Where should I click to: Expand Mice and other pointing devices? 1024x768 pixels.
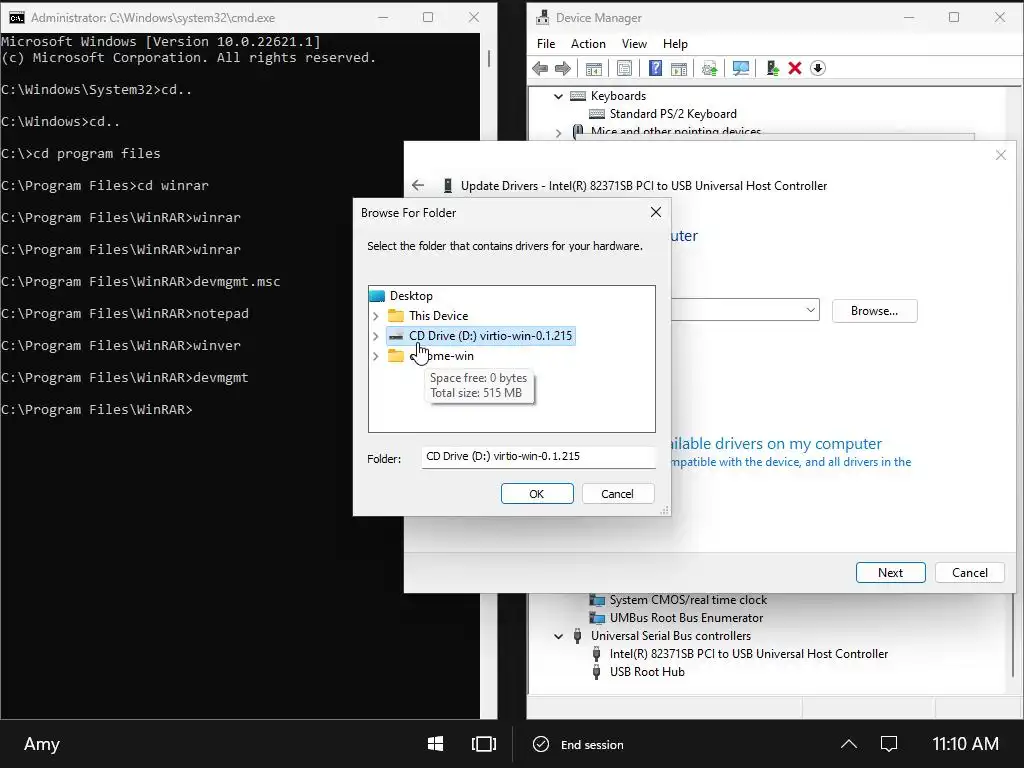(558, 133)
